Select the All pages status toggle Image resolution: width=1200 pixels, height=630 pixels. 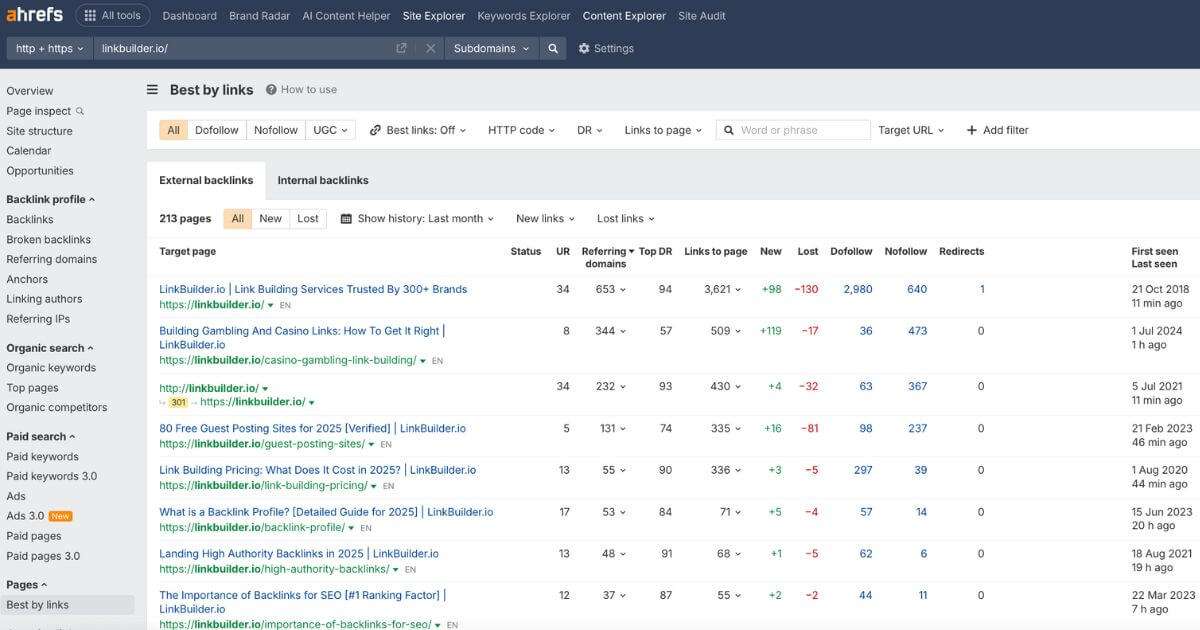click(x=237, y=218)
